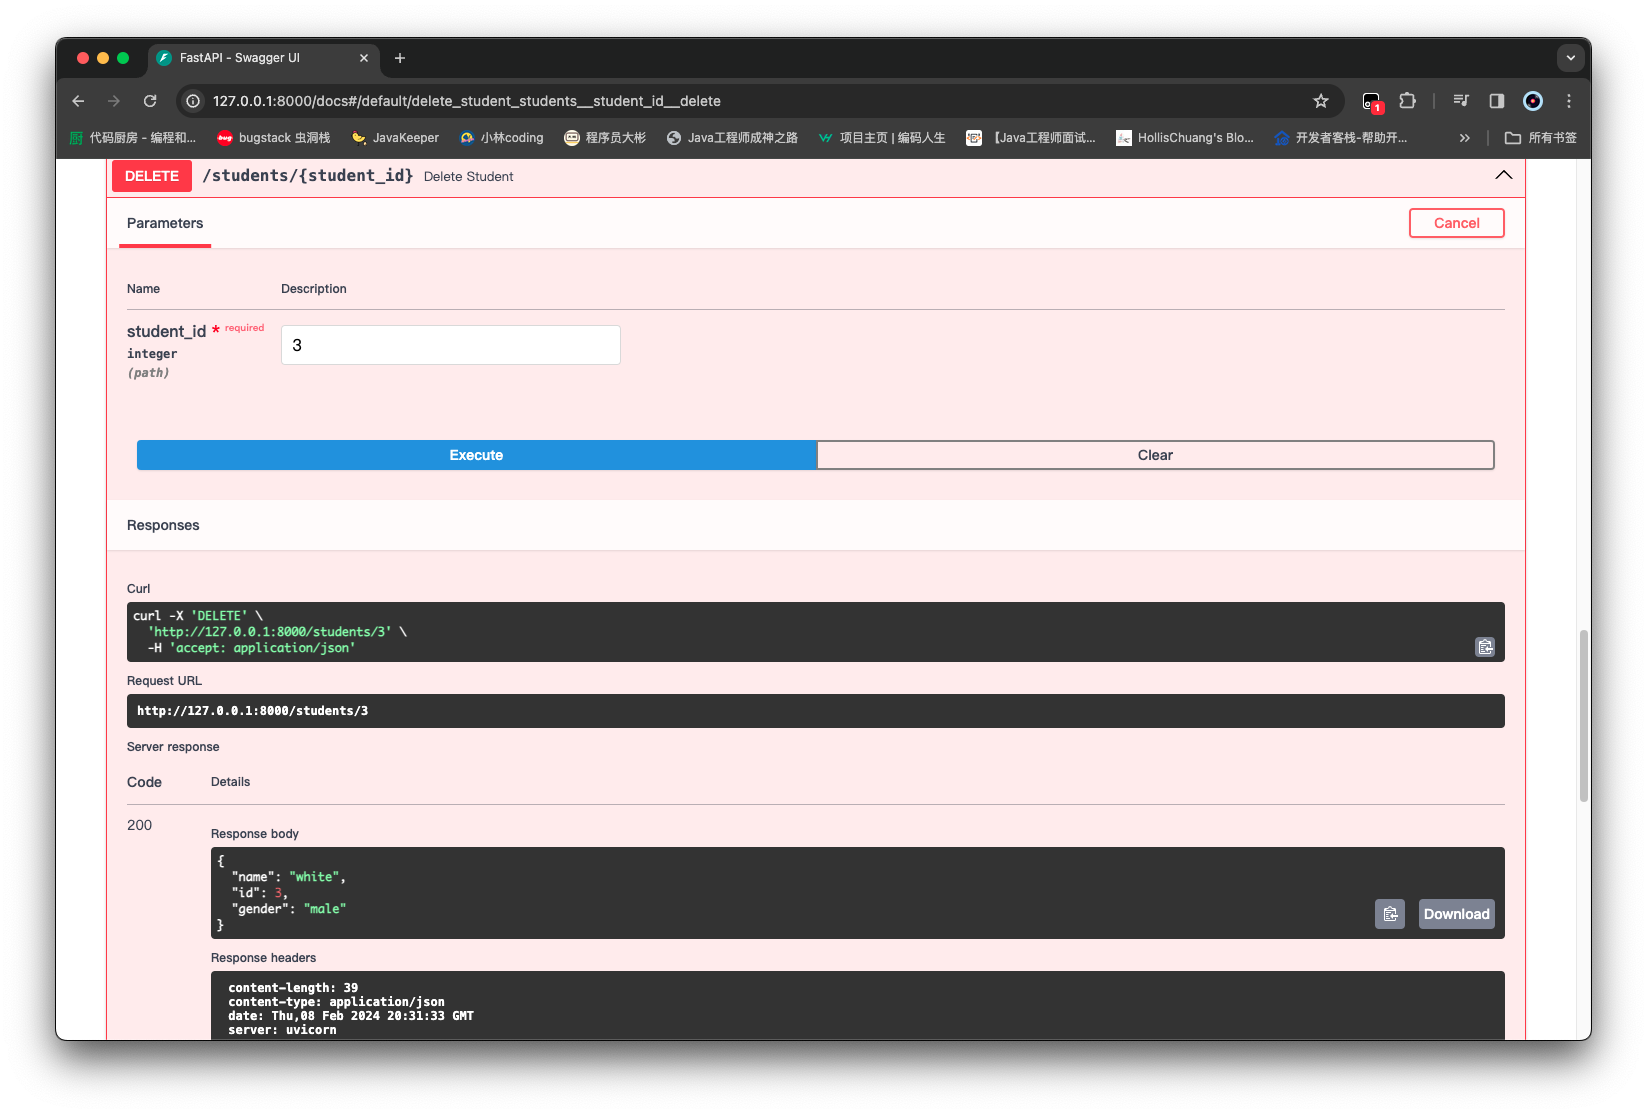
Task: Open the 【Java工程师面试 bookmark
Action: click(x=1031, y=138)
